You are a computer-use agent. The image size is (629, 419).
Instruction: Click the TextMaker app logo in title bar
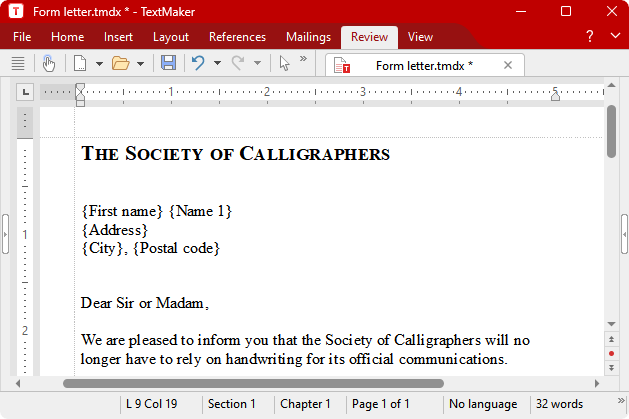pyautogui.click(x=16, y=11)
